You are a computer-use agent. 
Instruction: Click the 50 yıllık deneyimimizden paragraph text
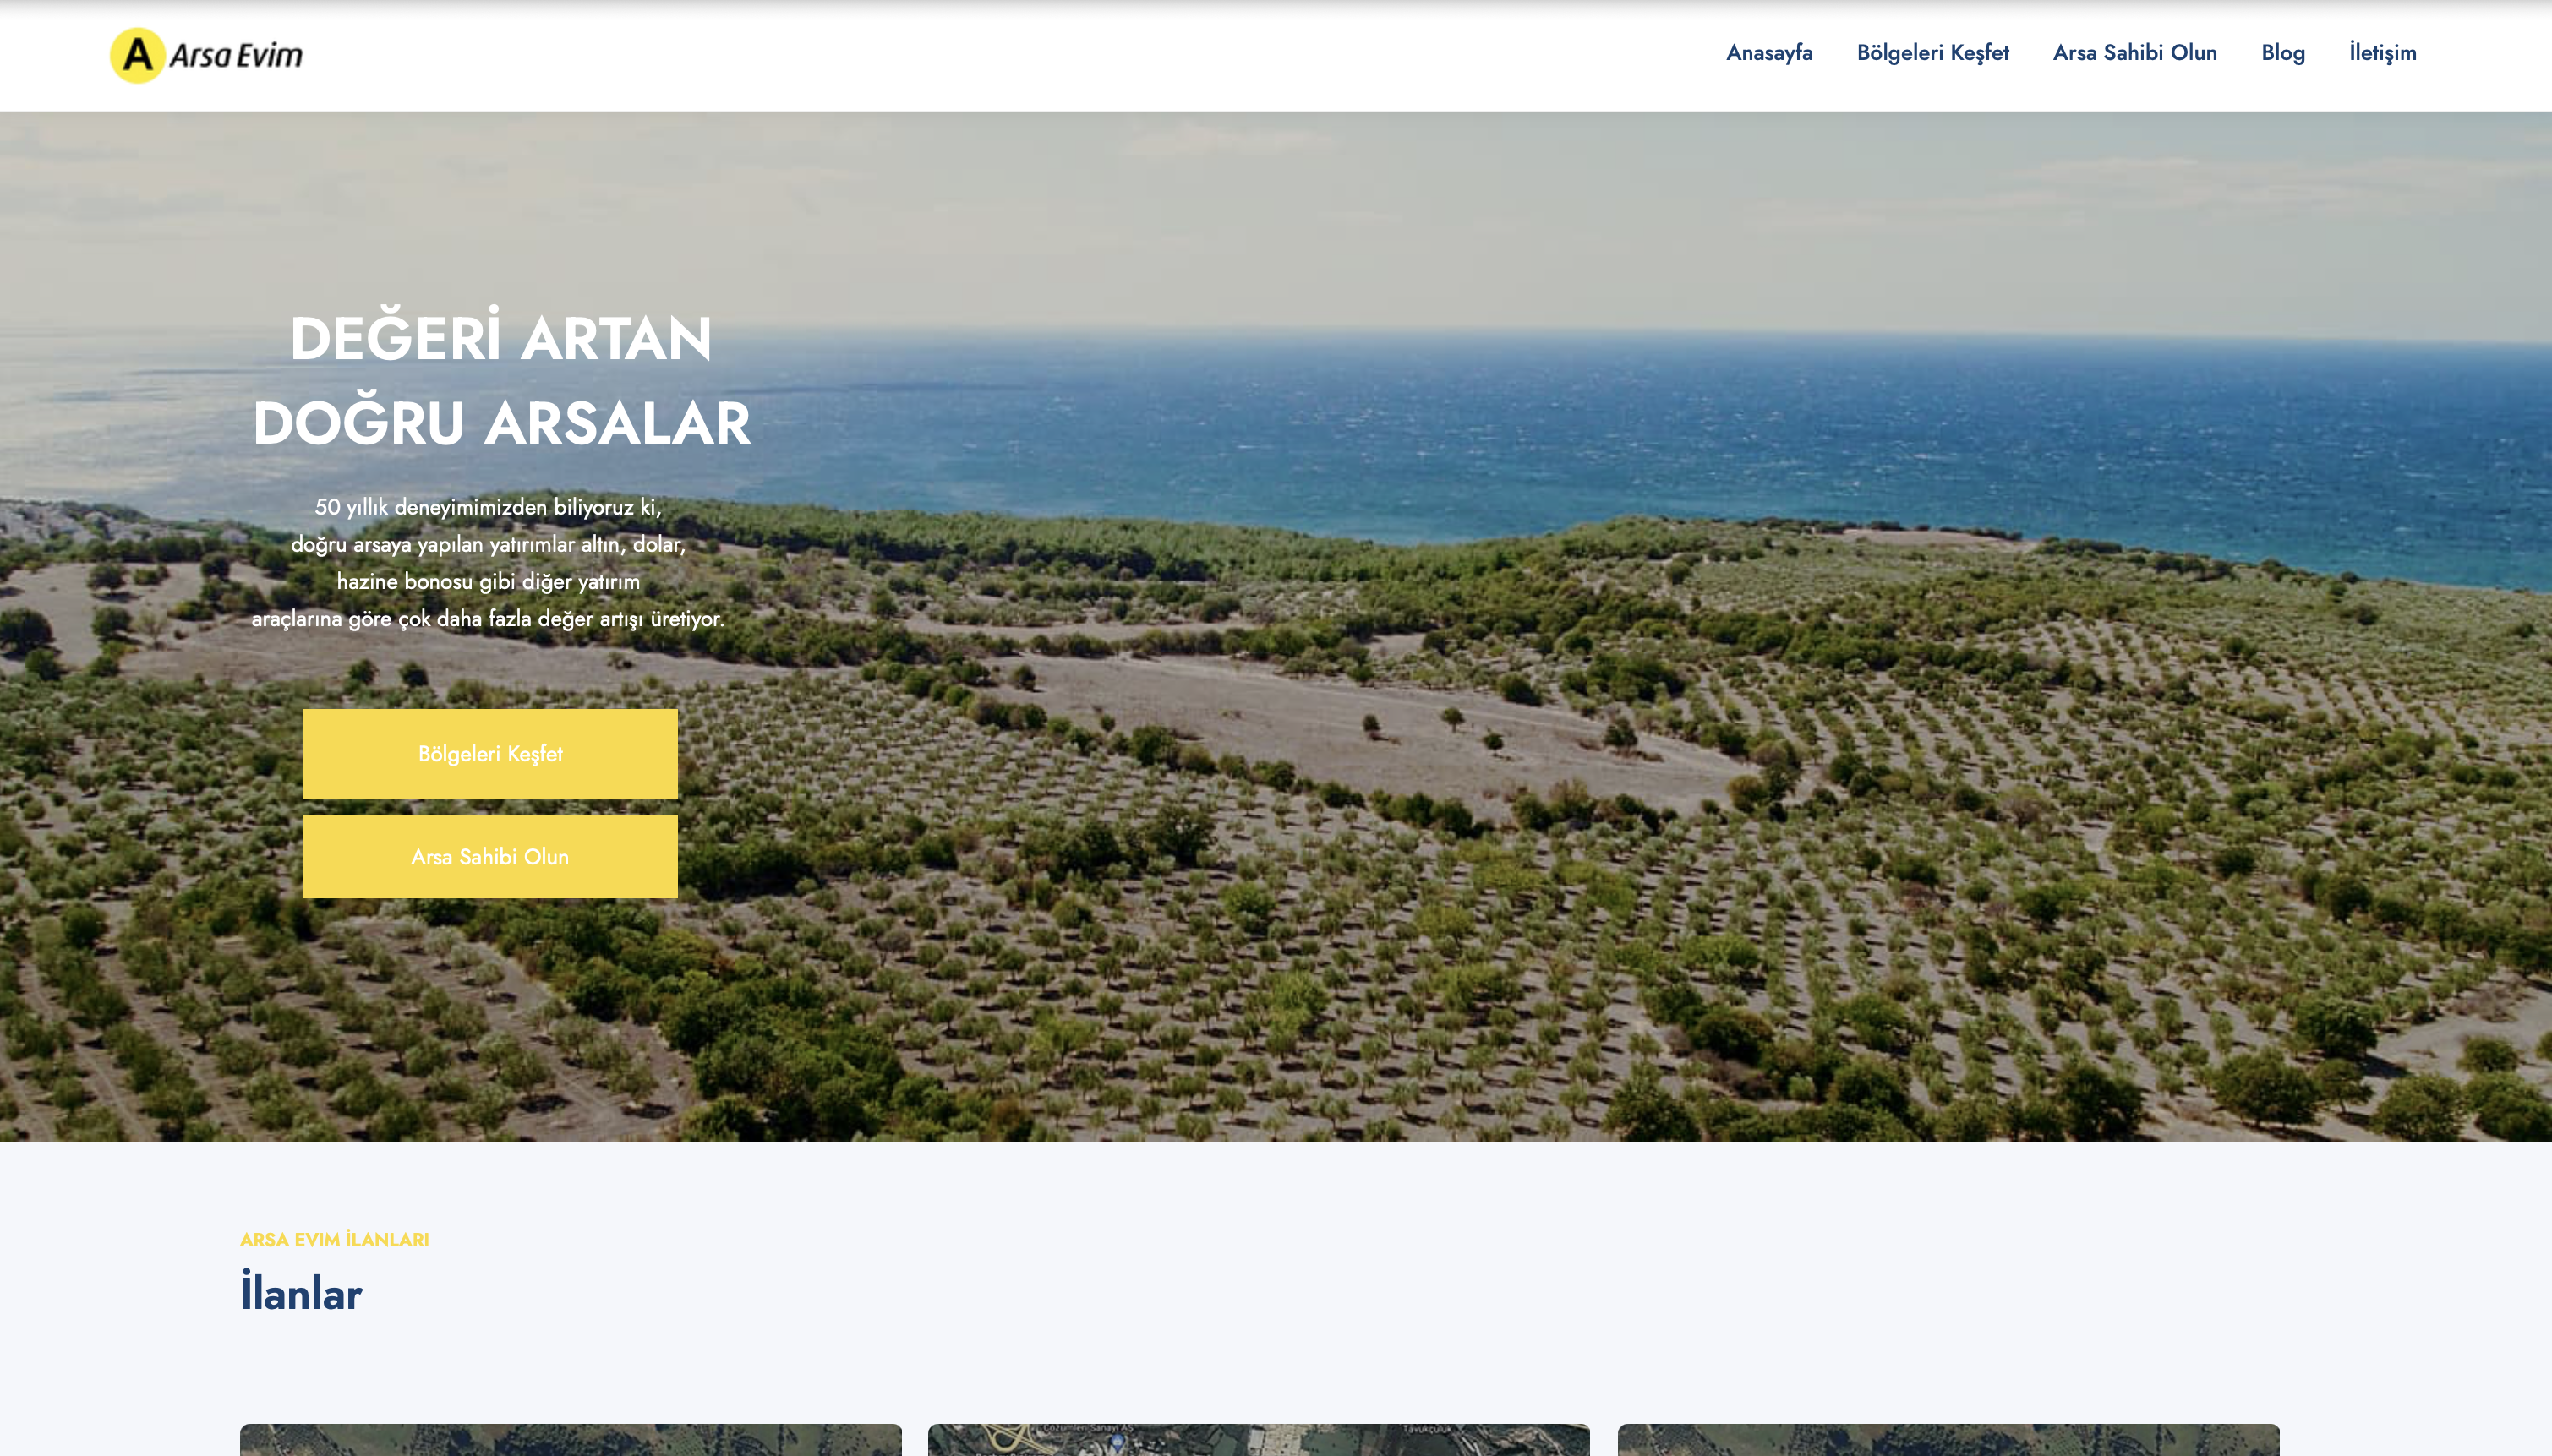tap(488, 562)
